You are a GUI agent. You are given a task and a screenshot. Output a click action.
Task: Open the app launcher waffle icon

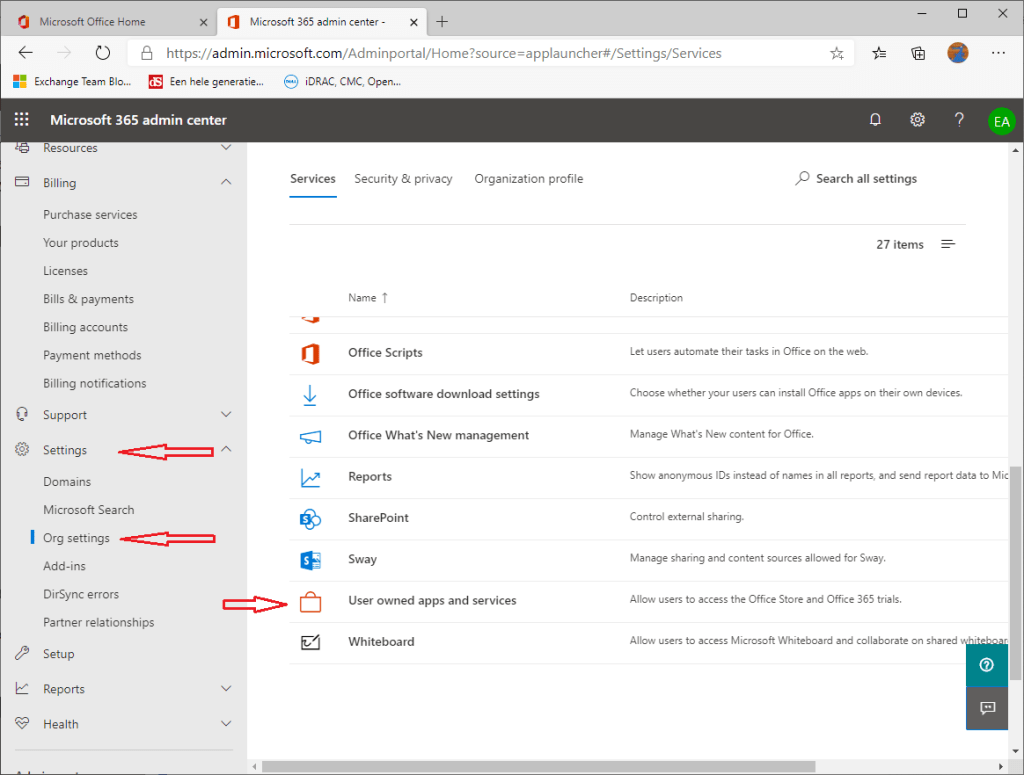click(x=21, y=119)
